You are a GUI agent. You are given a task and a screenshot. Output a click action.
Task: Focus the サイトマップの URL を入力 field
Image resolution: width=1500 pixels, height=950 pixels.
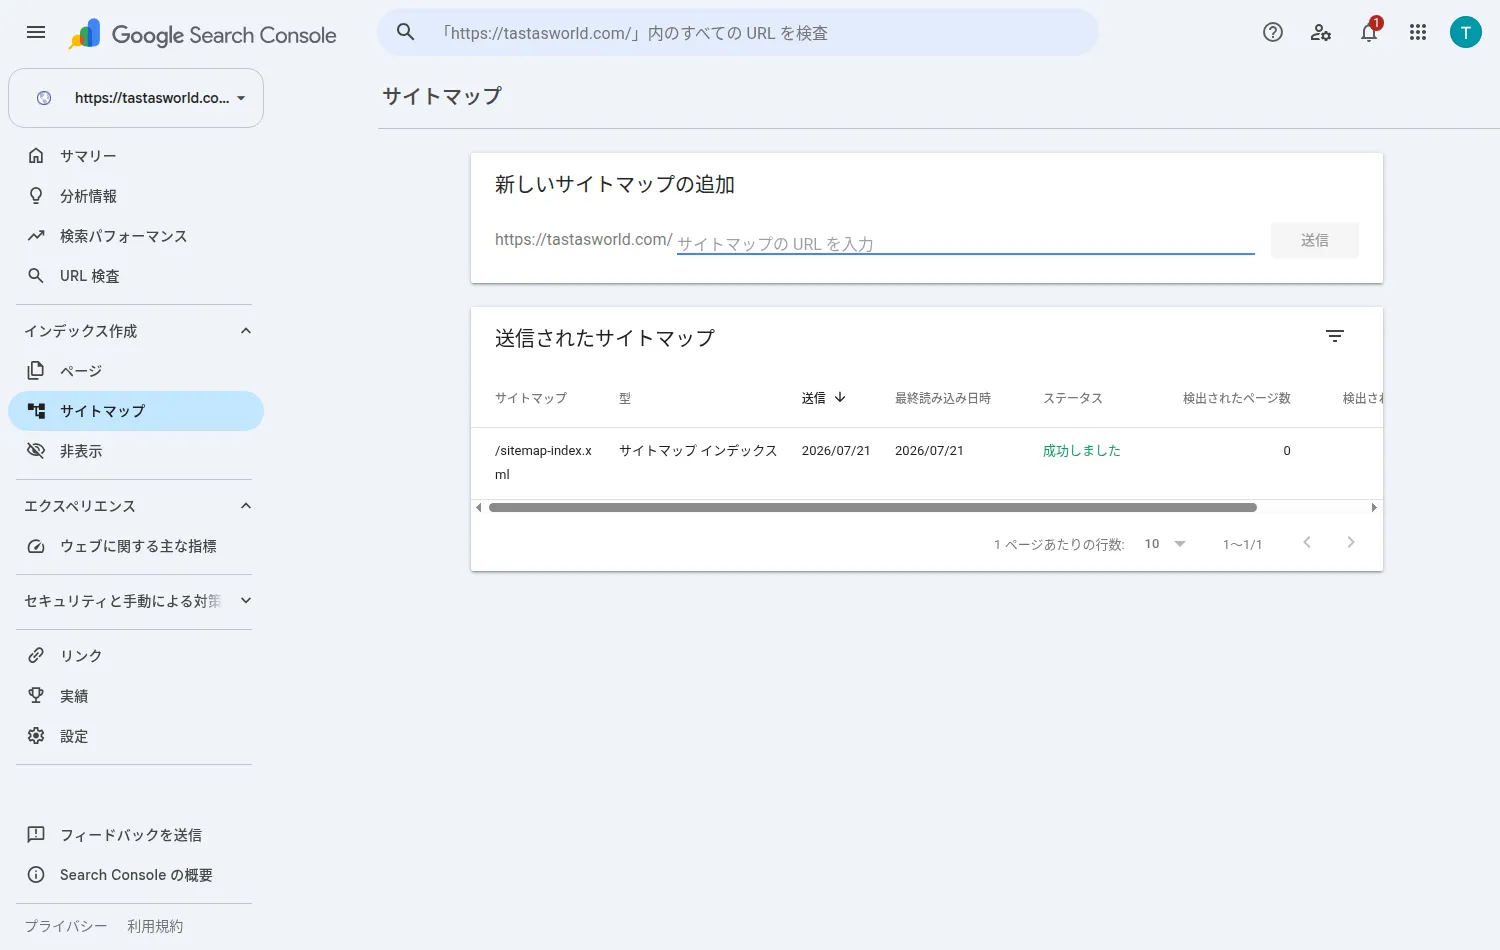[x=965, y=243]
